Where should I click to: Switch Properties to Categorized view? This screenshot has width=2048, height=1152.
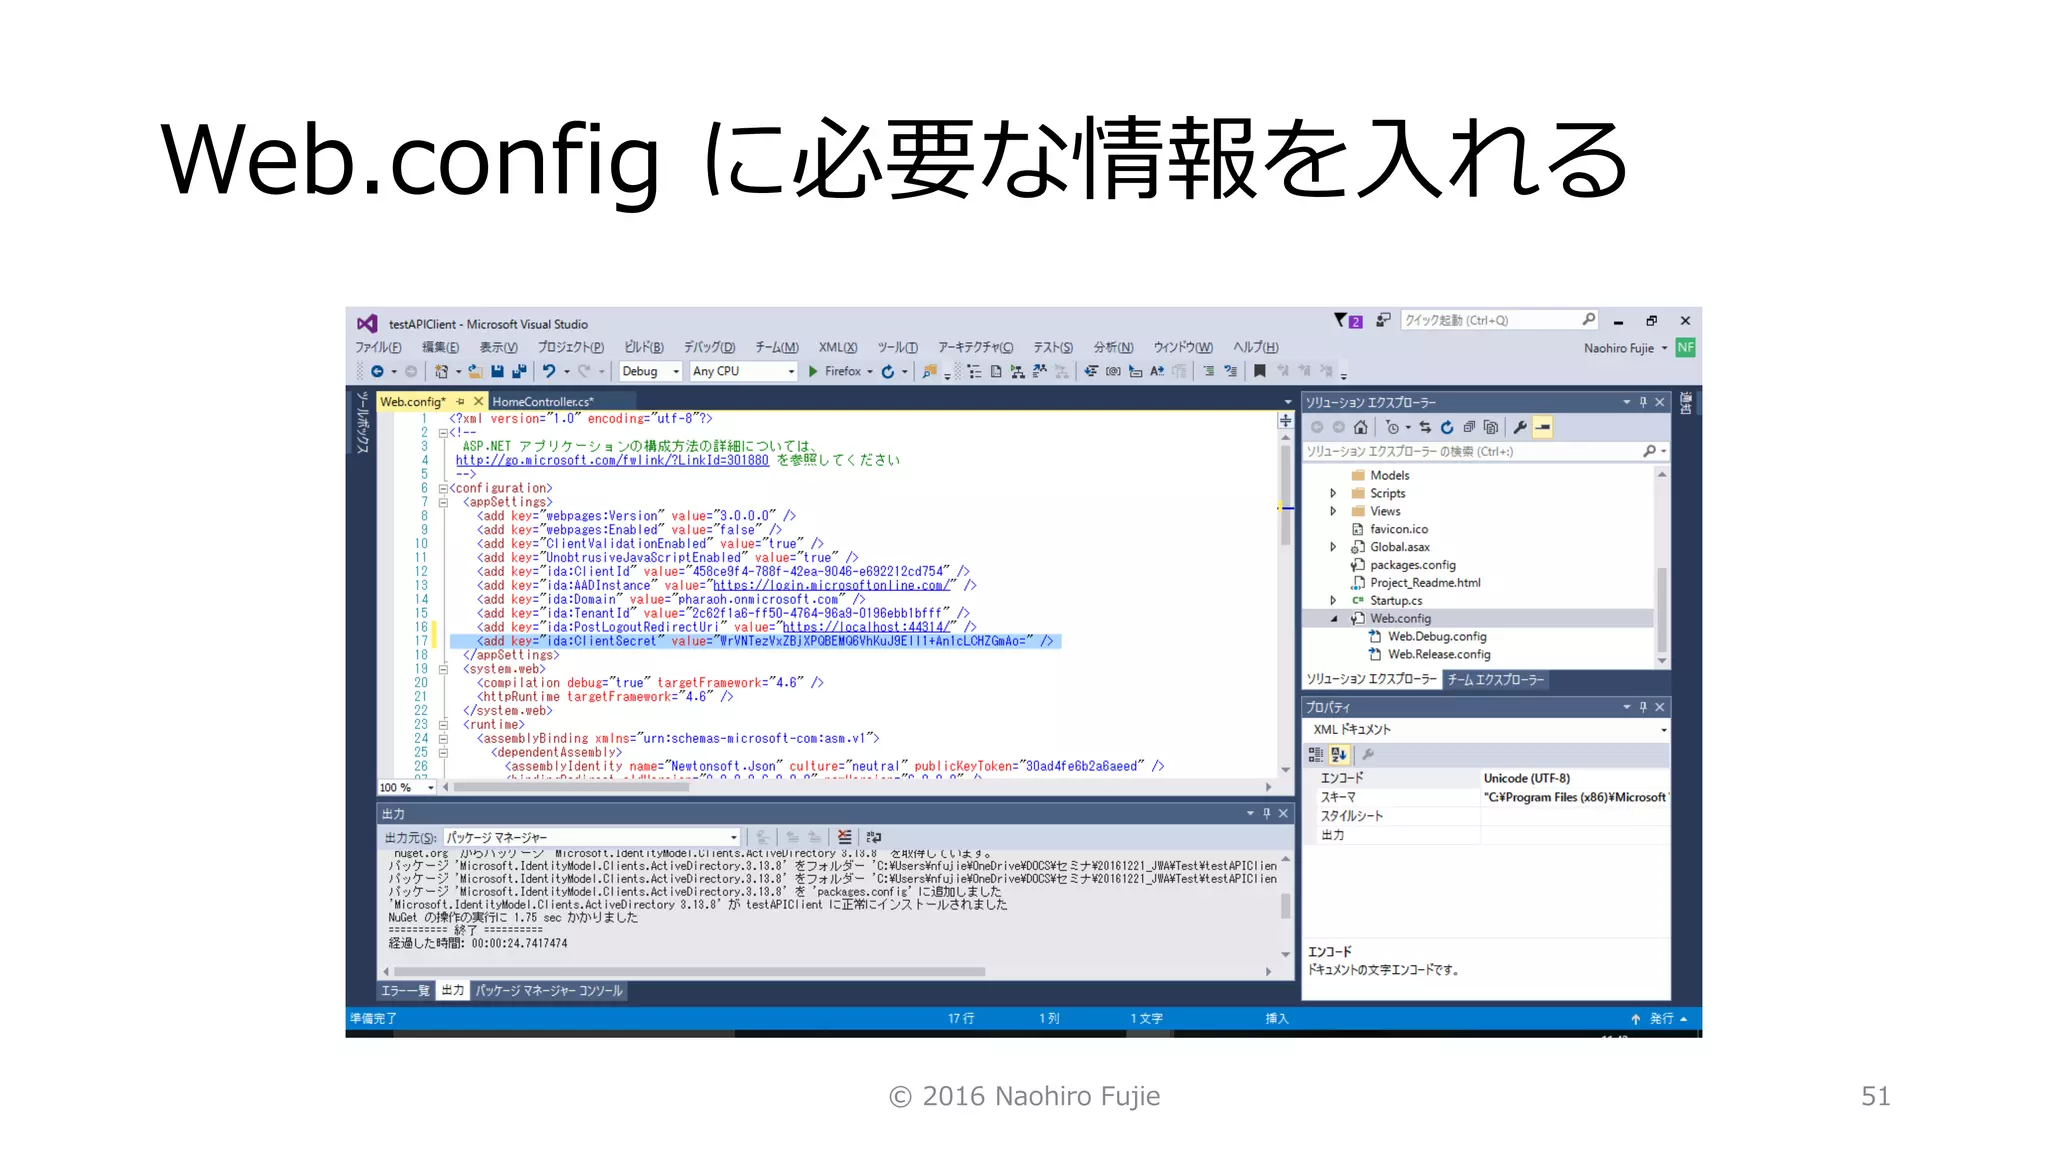click(1316, 755)
